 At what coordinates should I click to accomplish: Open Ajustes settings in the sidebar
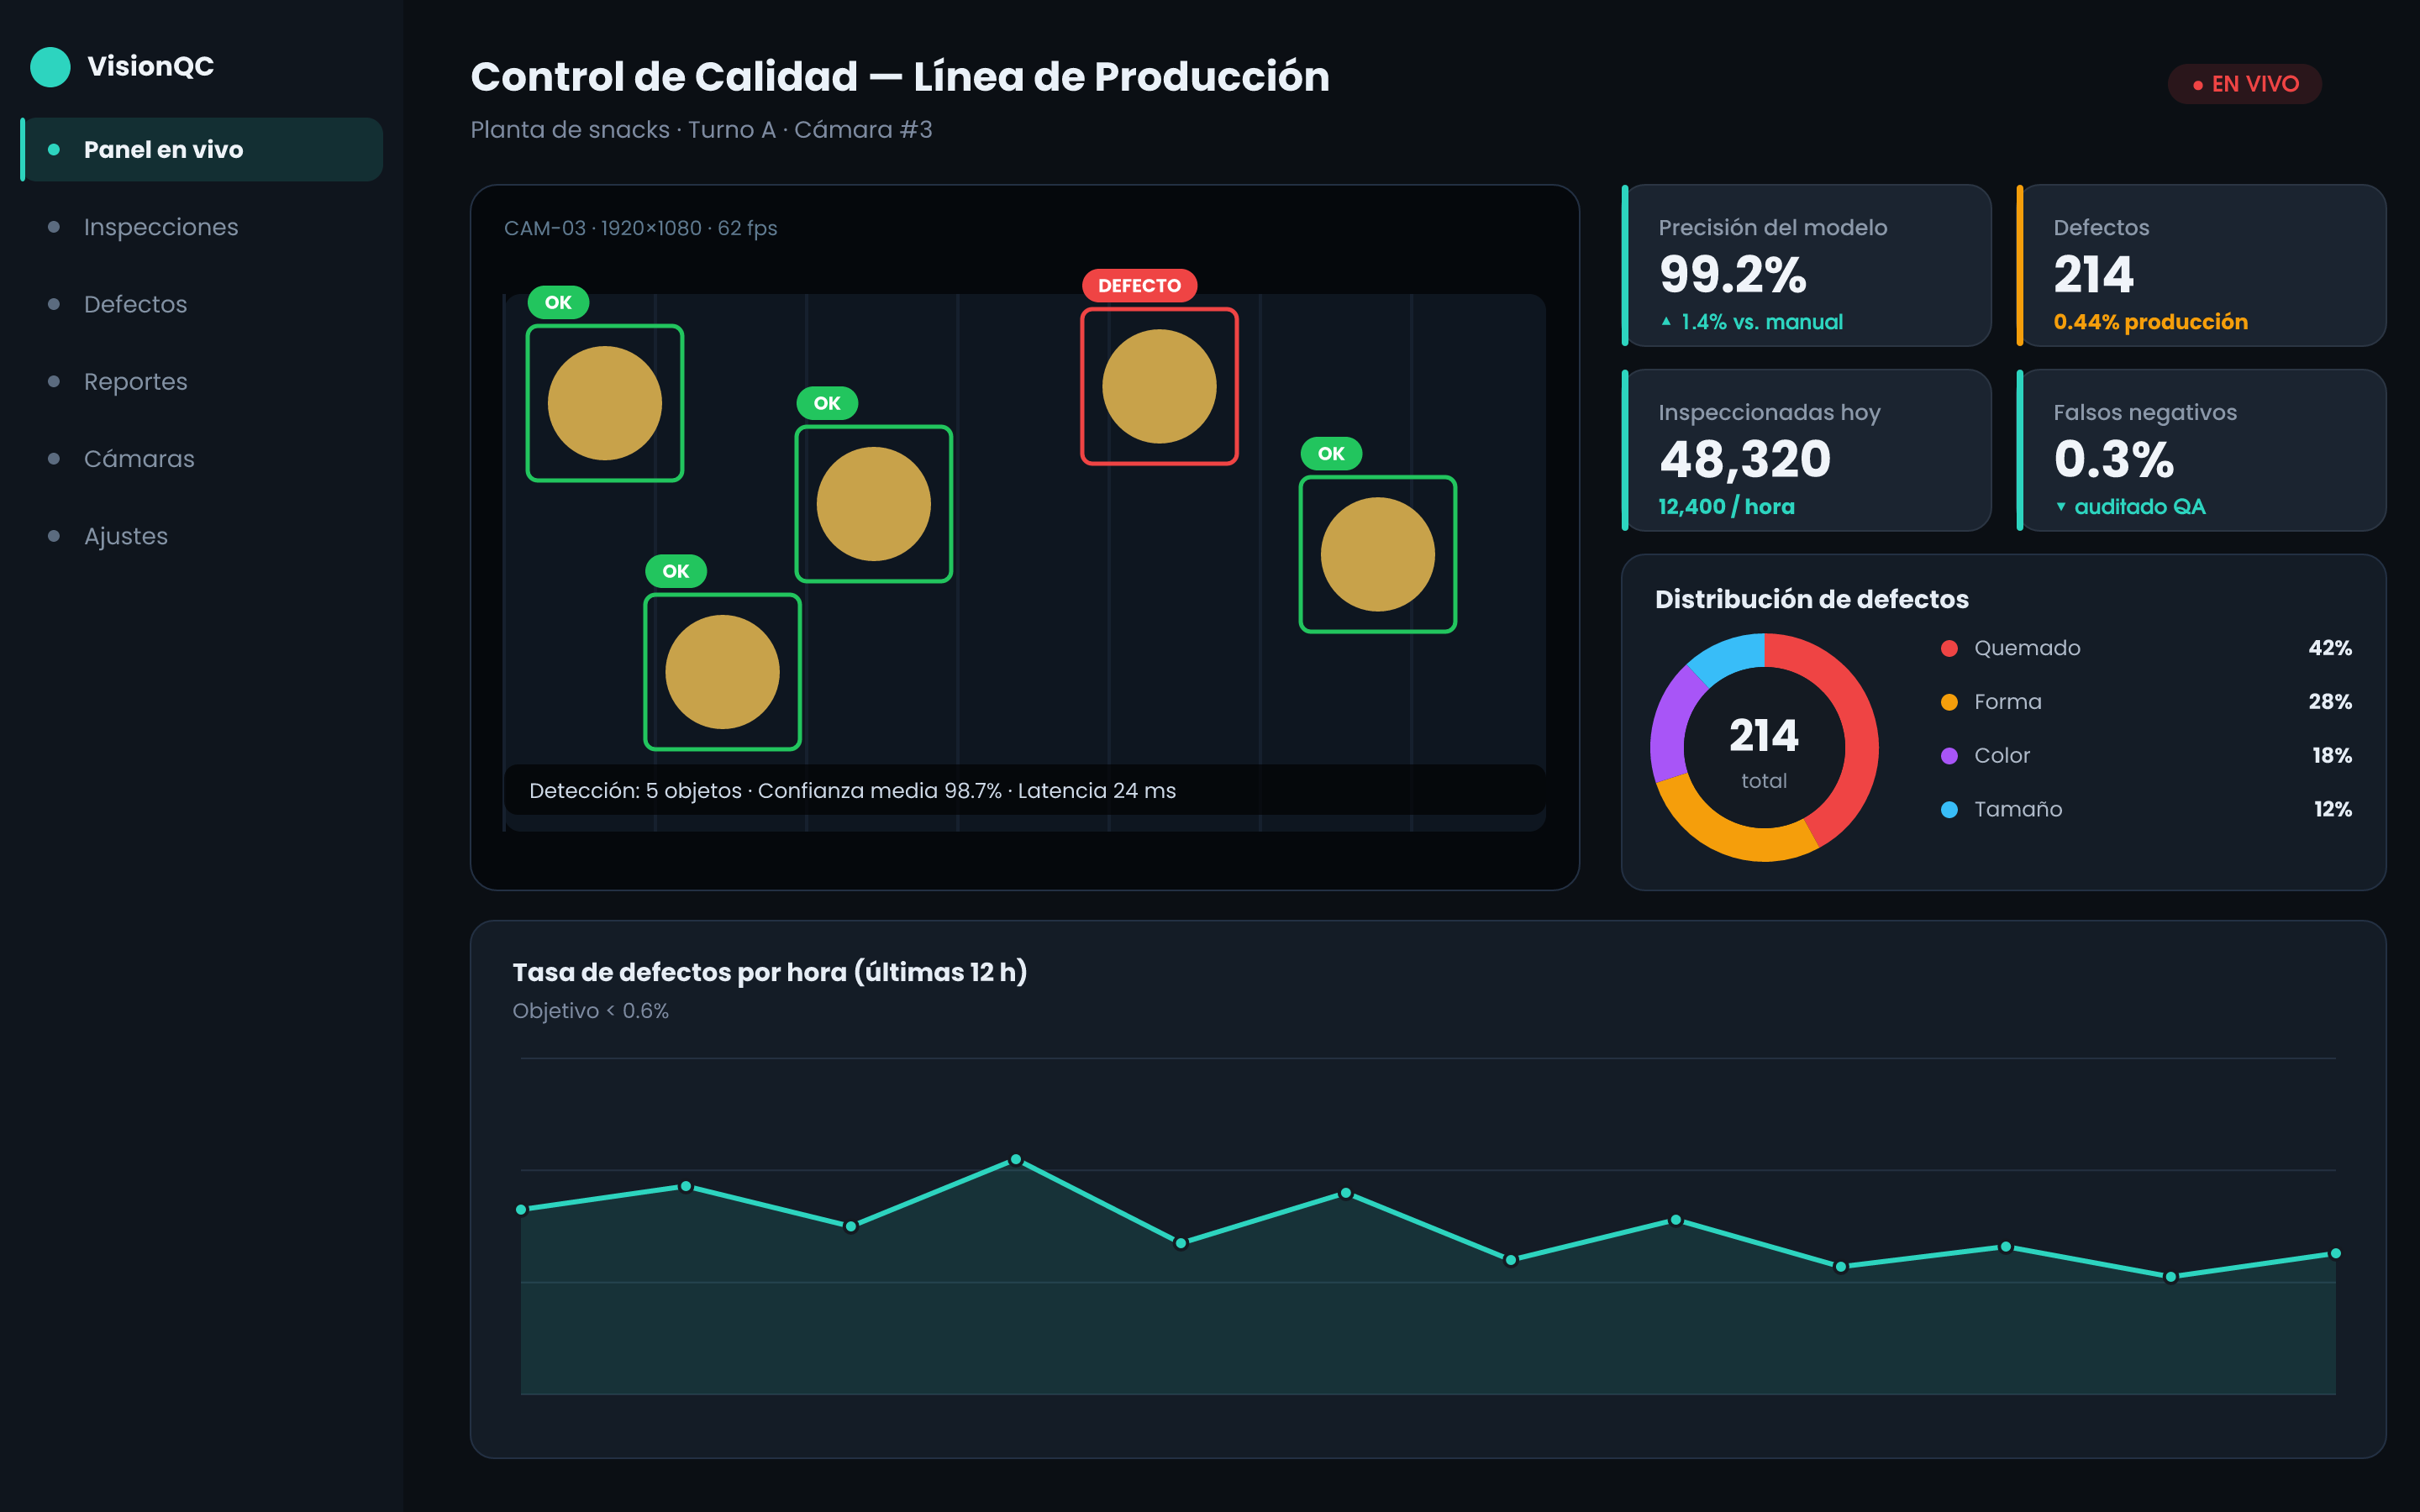(202, 536)
